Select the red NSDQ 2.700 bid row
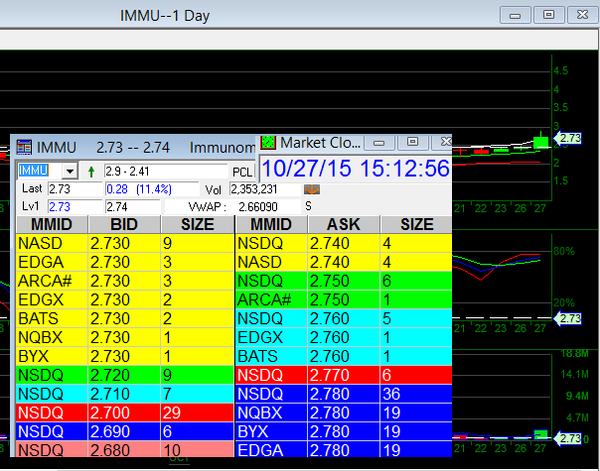The height and width of the screenshot is (471, 600). [125, 412]
